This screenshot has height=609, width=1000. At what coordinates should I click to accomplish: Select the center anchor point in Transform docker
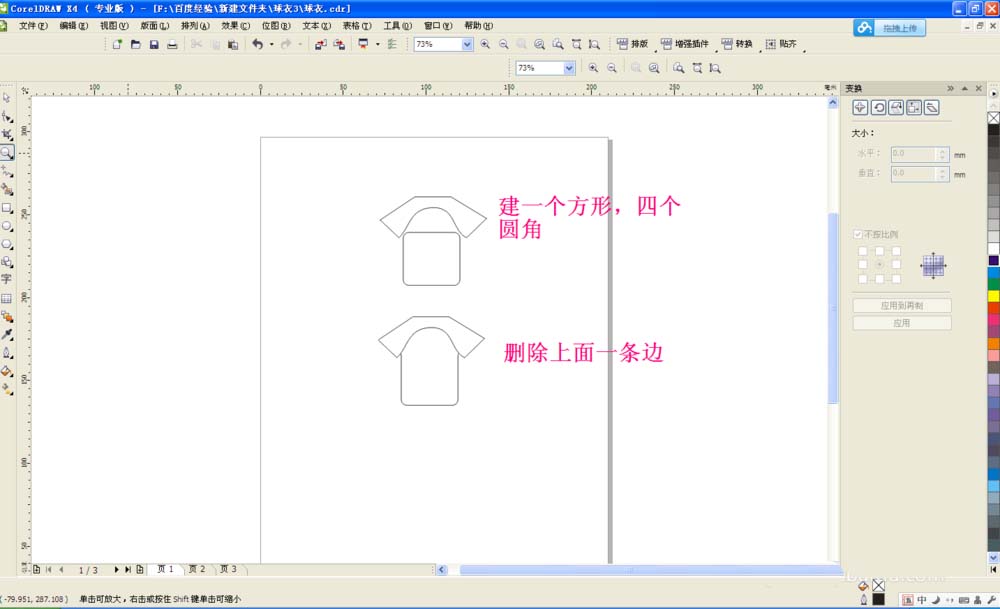[x=880, y=262]
